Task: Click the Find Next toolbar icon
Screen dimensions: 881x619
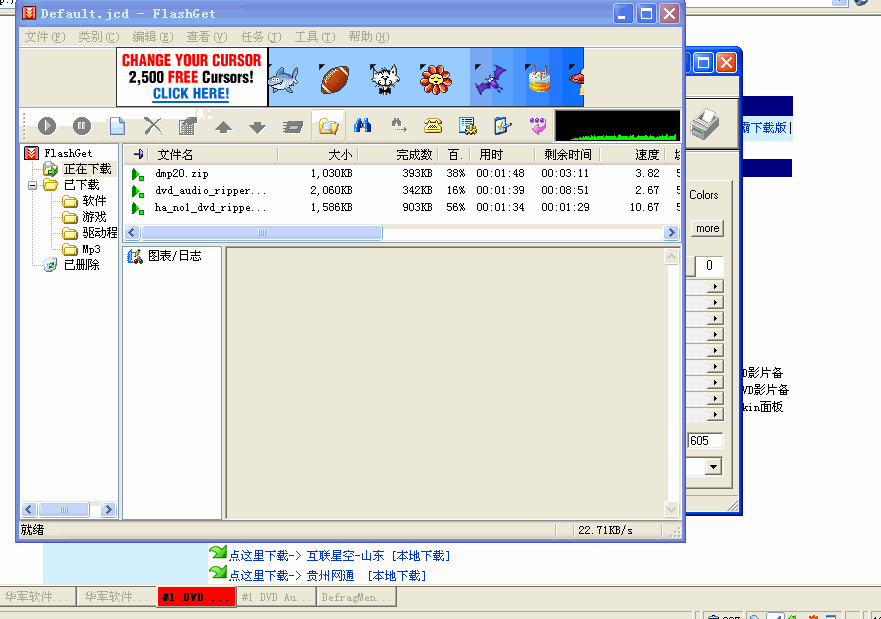Action: coord(398,125)
